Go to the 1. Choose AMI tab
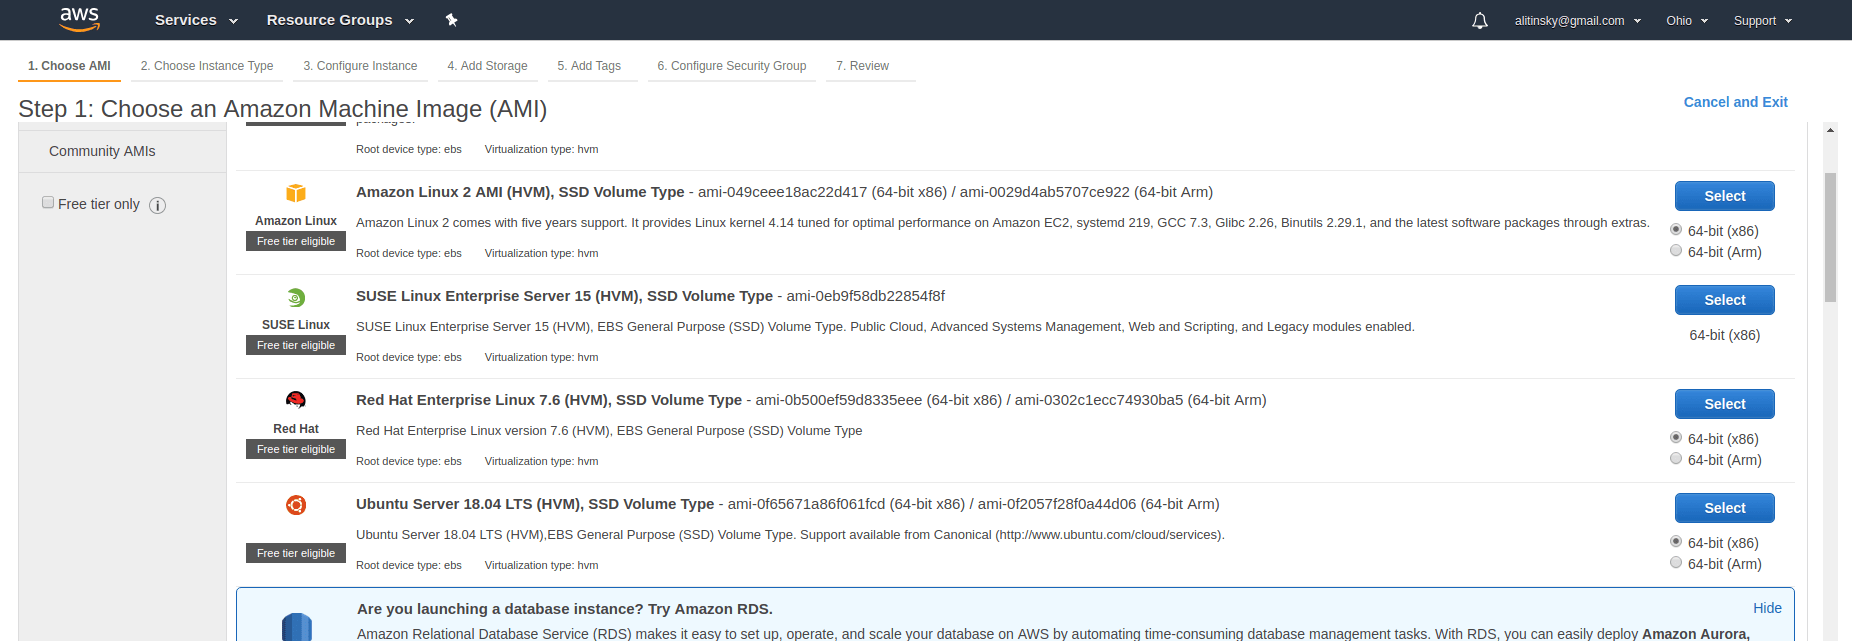 (x=69, y=66)
